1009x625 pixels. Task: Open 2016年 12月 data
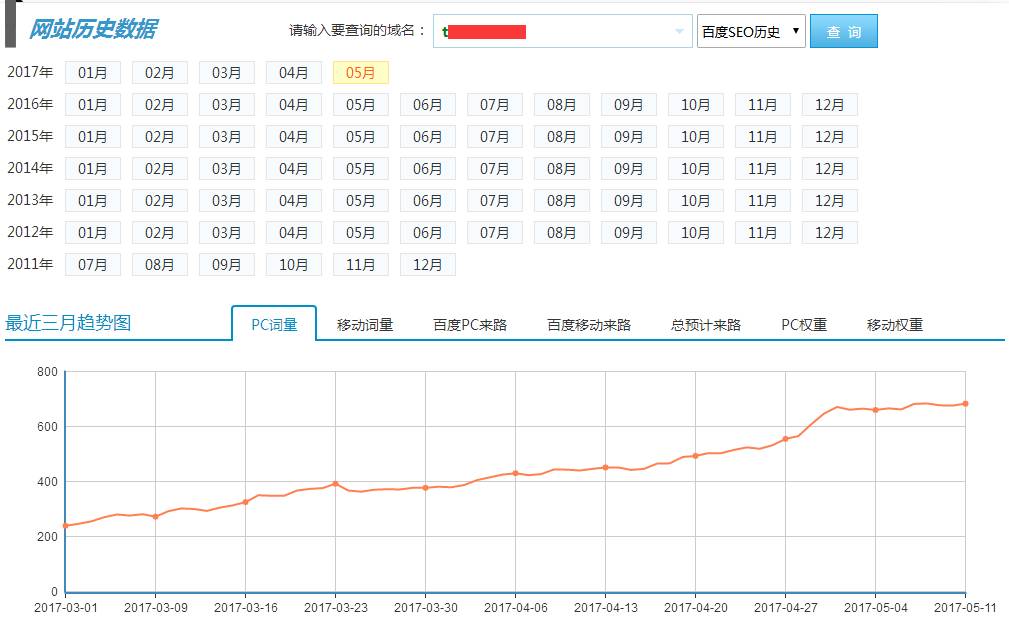tap(829, 105)
